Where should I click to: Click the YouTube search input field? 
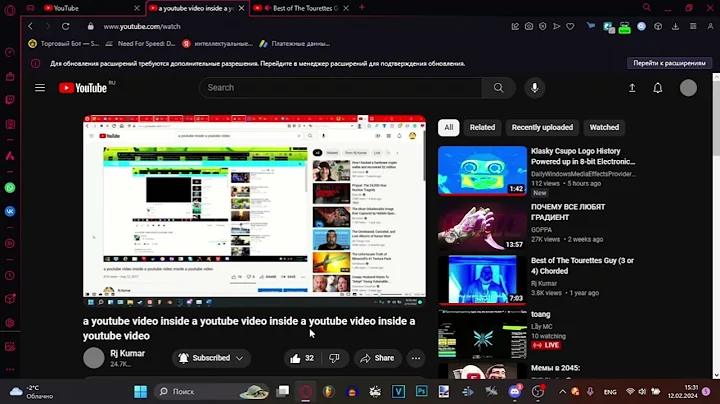341,88
